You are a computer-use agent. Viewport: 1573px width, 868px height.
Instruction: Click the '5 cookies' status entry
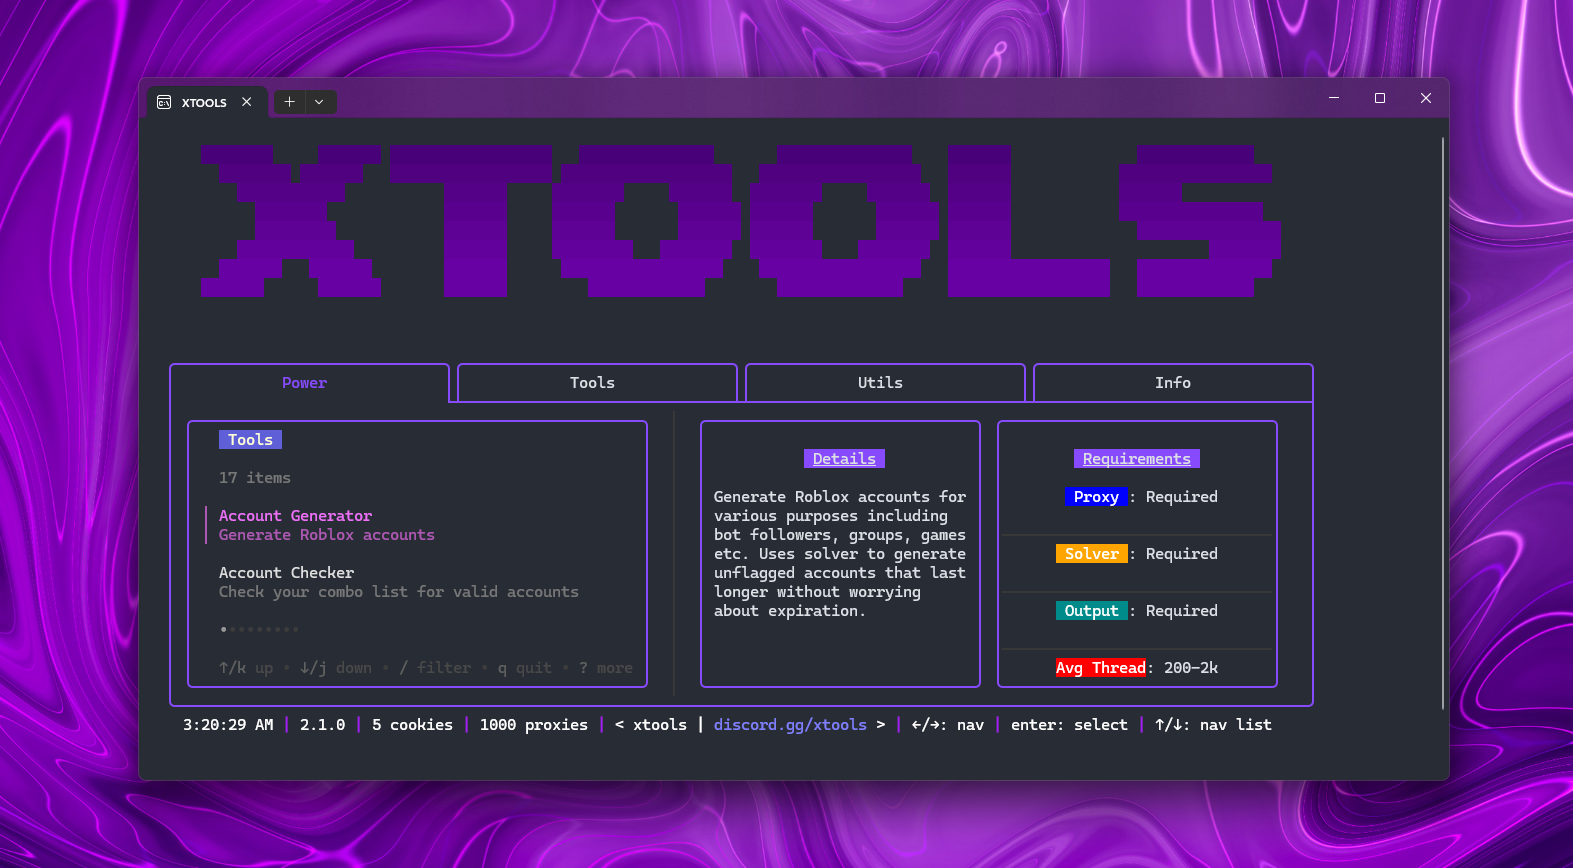coord(412,725)
